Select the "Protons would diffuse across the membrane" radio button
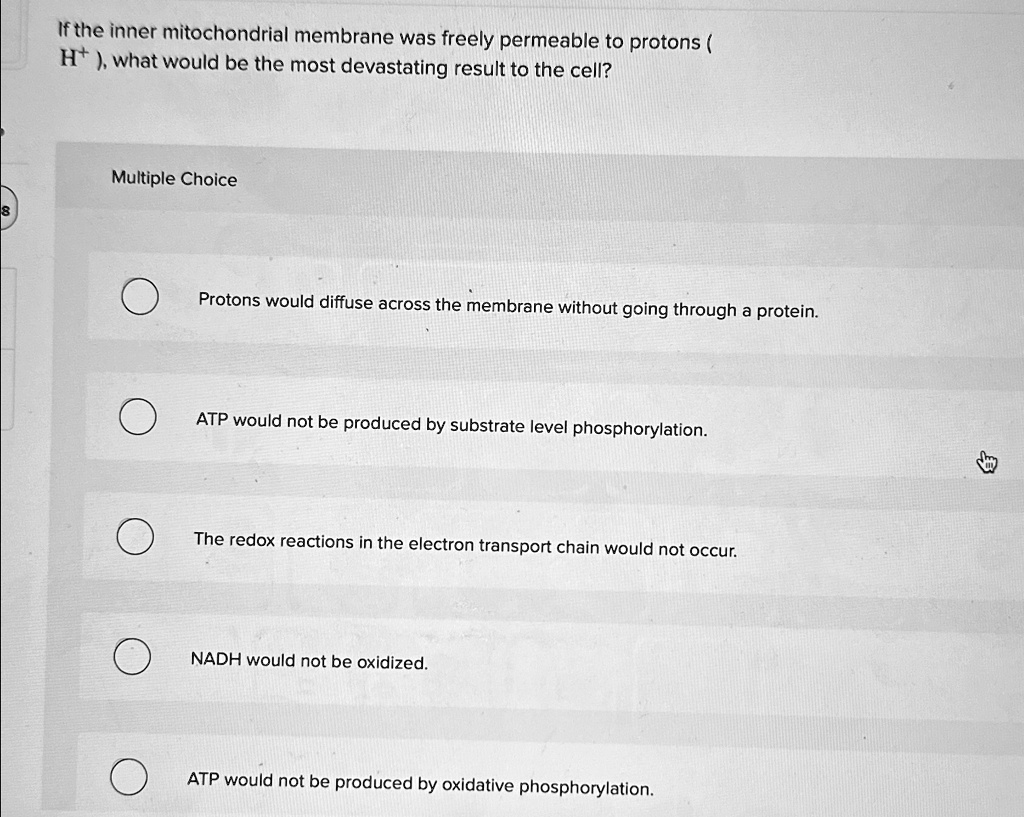Viewport: 1024px width, 817px height. point(140,298)
